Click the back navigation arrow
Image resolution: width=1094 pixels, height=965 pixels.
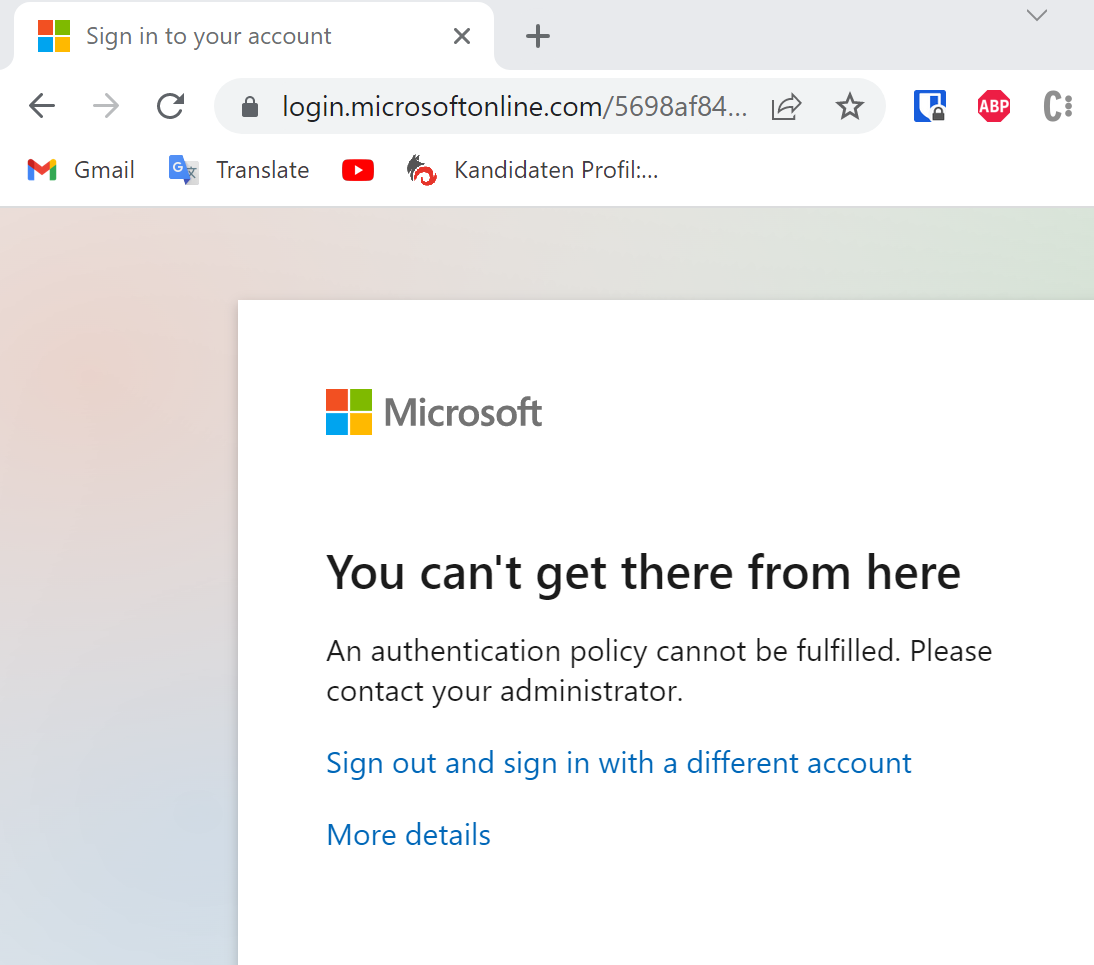pyautogui.click(x=41, y=105)
